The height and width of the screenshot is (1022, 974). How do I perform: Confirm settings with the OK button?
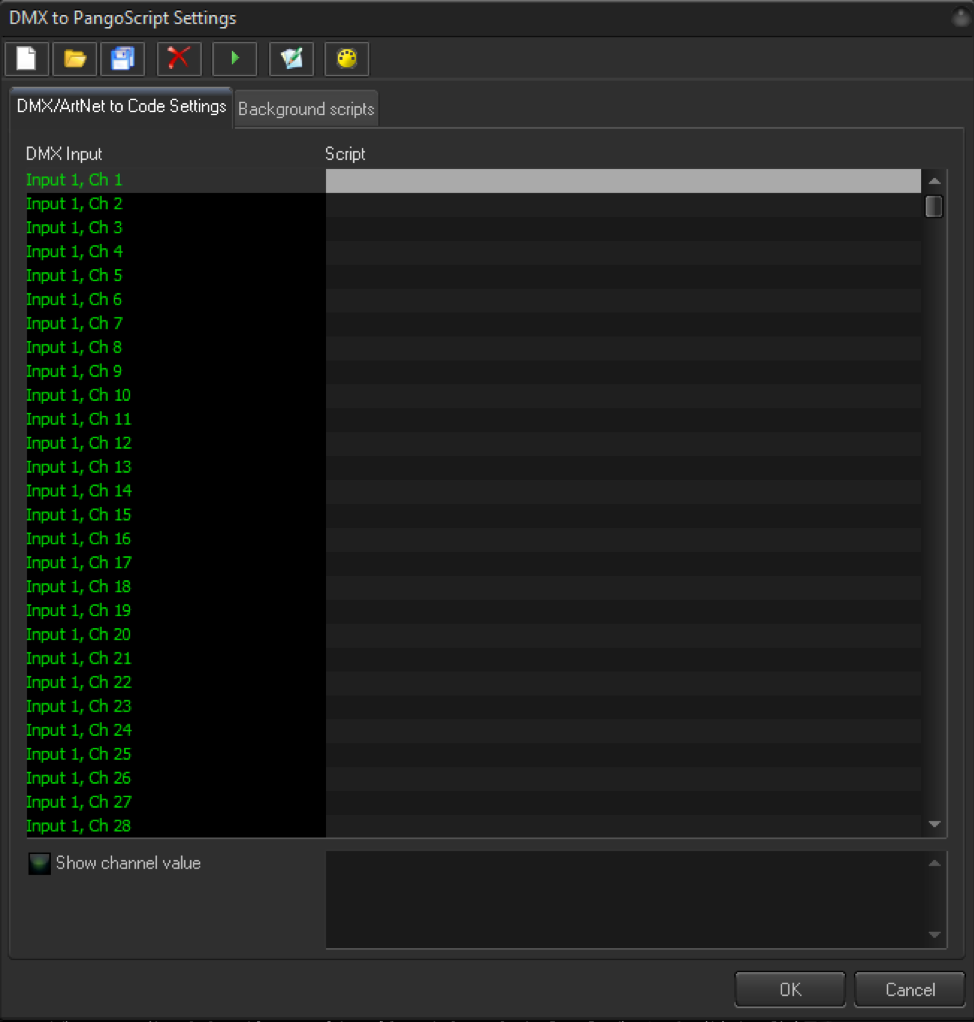click(790, 989)
